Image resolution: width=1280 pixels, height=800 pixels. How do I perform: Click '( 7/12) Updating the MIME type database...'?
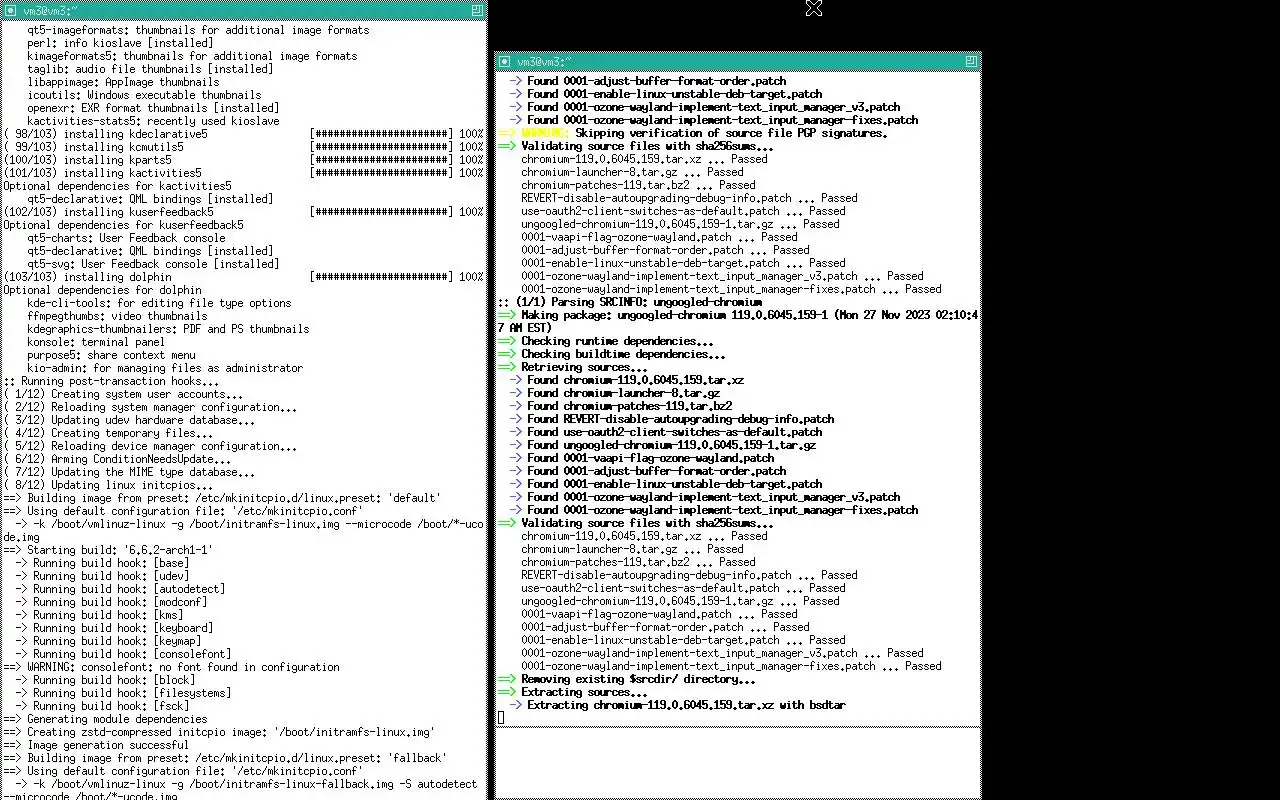(x=129, y=472)
